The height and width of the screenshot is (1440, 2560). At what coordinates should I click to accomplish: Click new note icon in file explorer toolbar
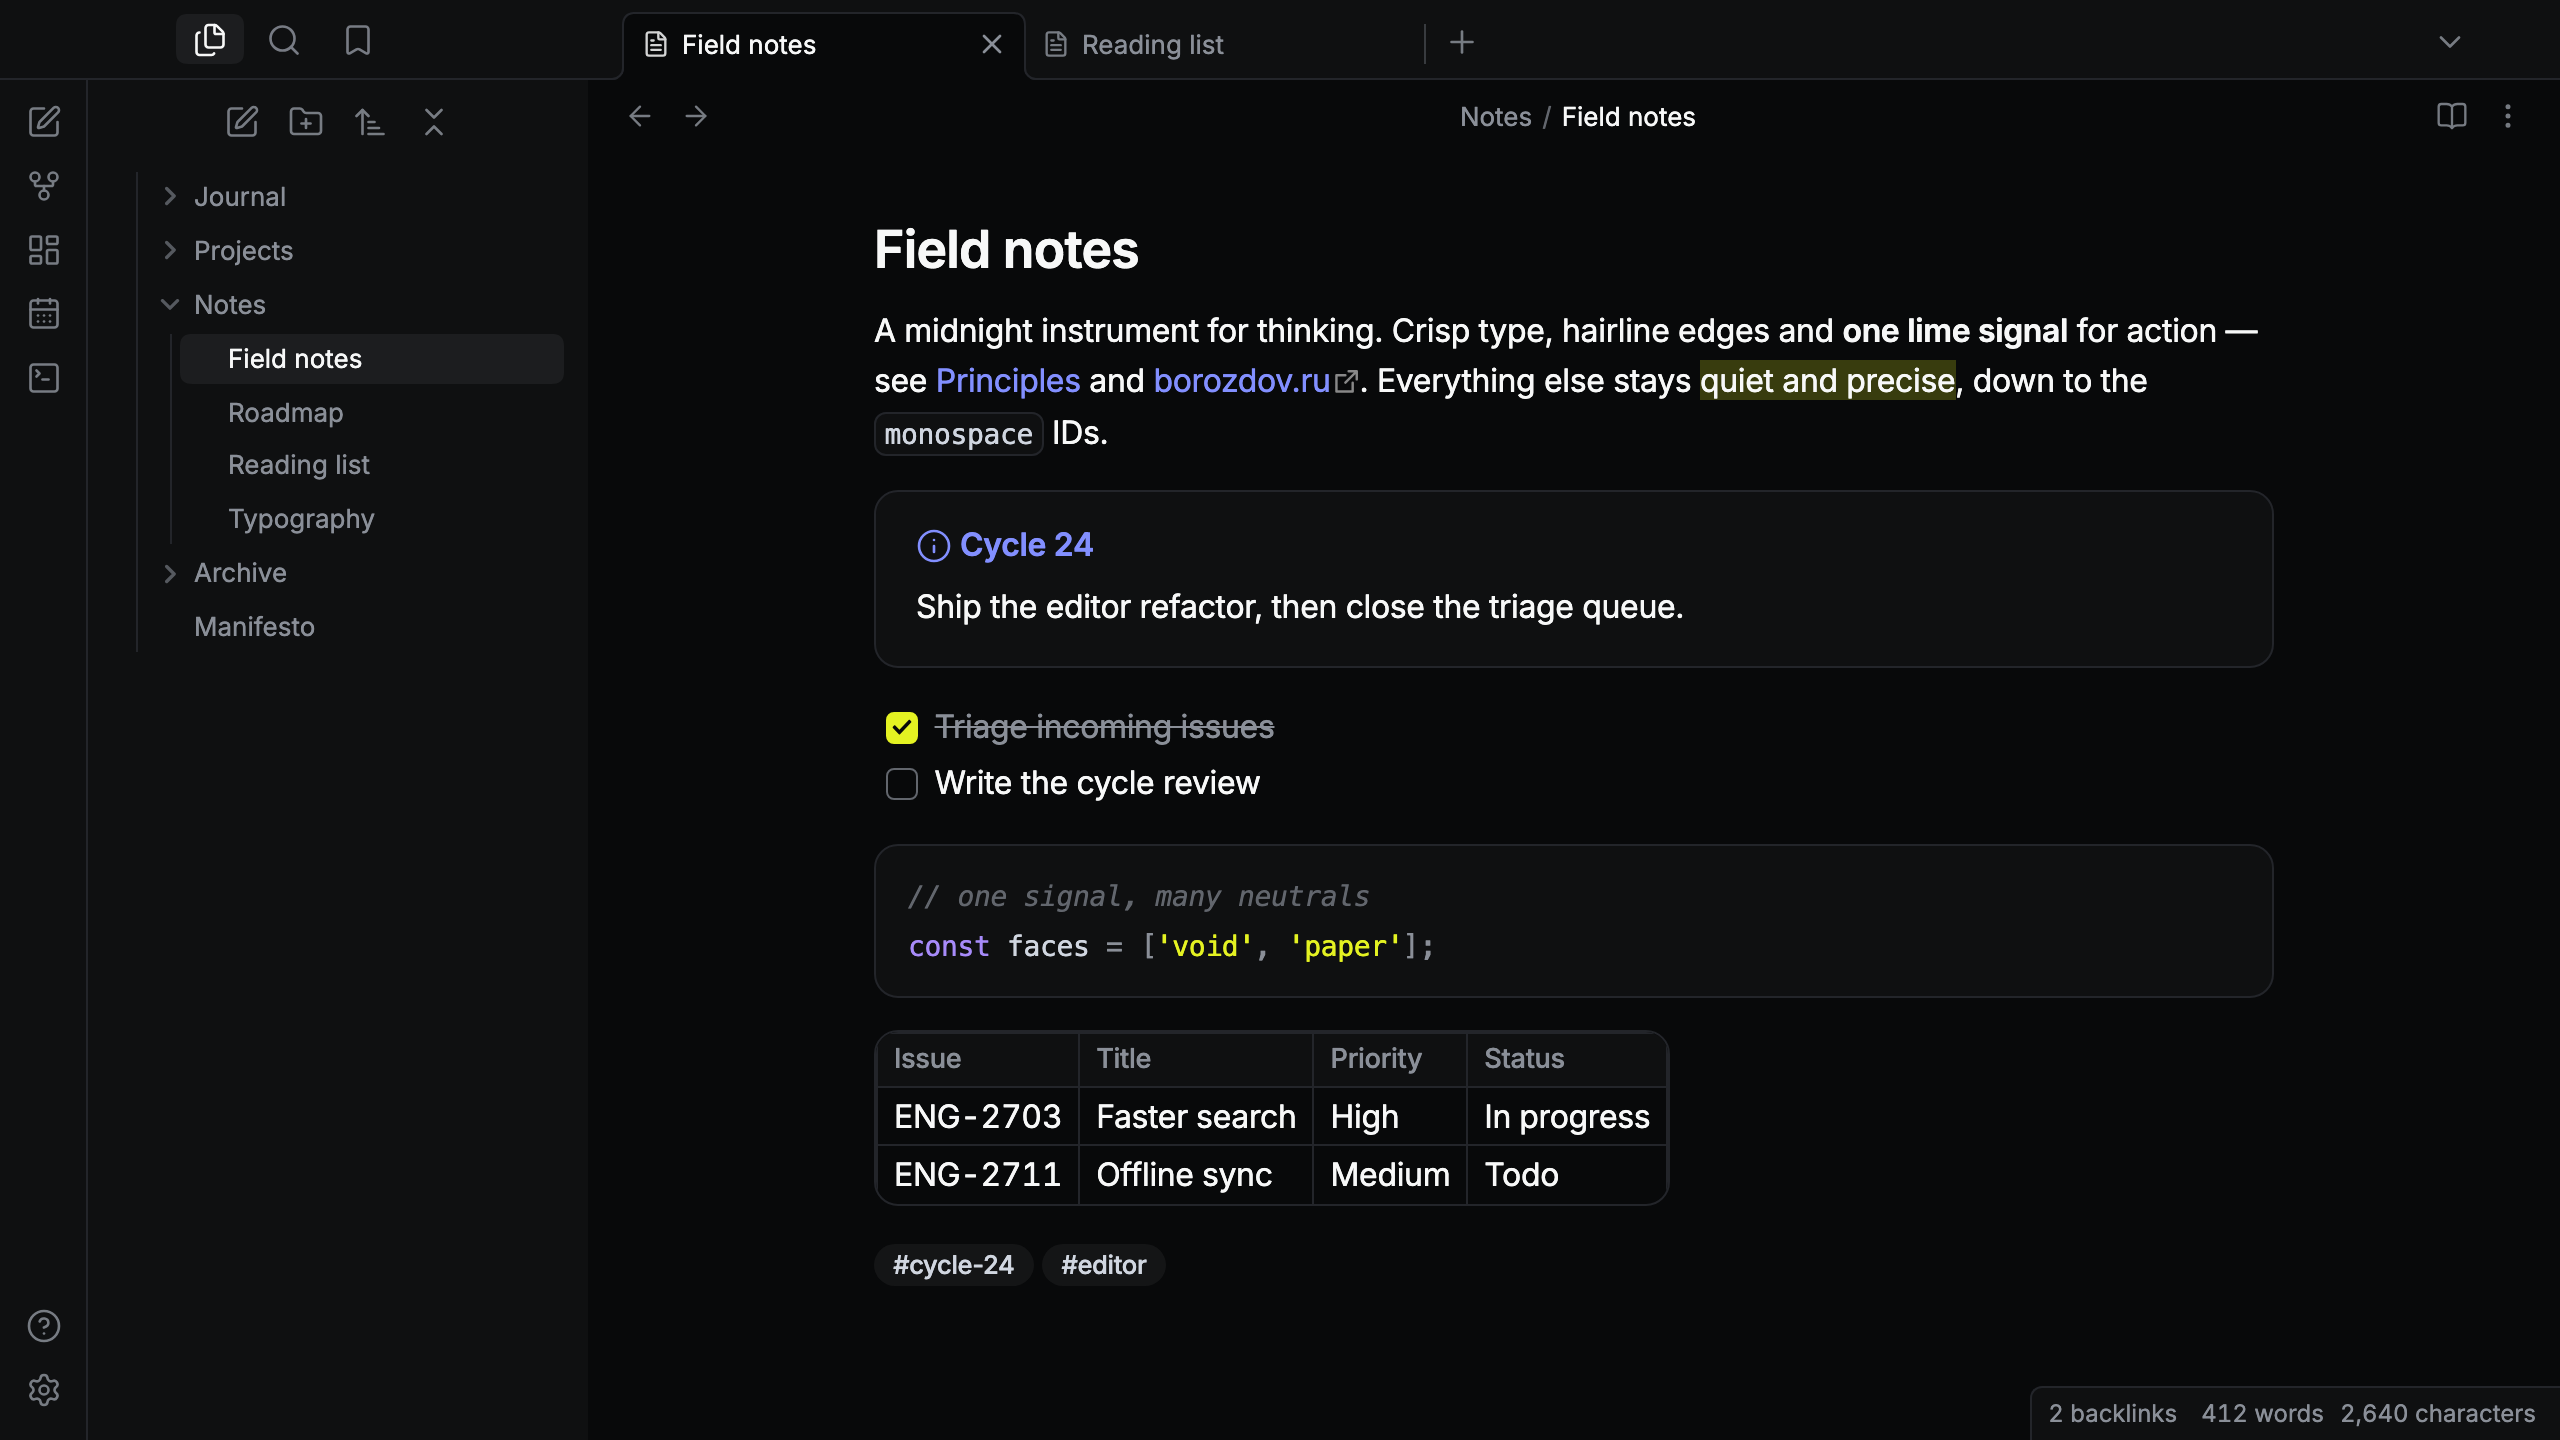(x=242, y=122)
